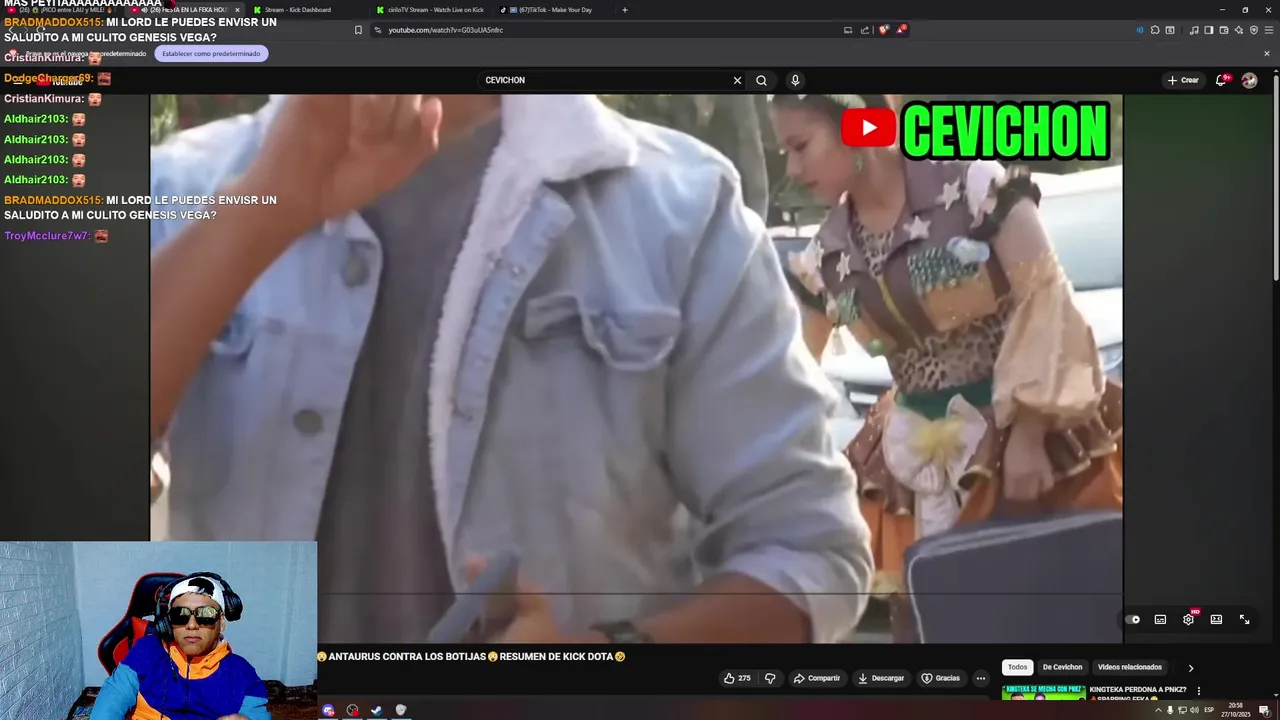
Task: Click the Descargar download button
Action: (x=881, y=678)
